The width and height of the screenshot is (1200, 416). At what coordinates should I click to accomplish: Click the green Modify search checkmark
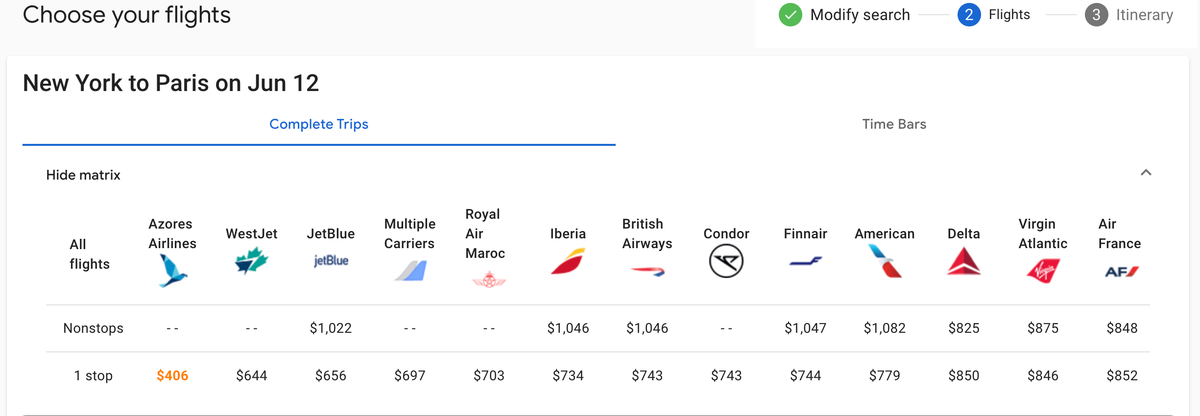pos(790,15)
